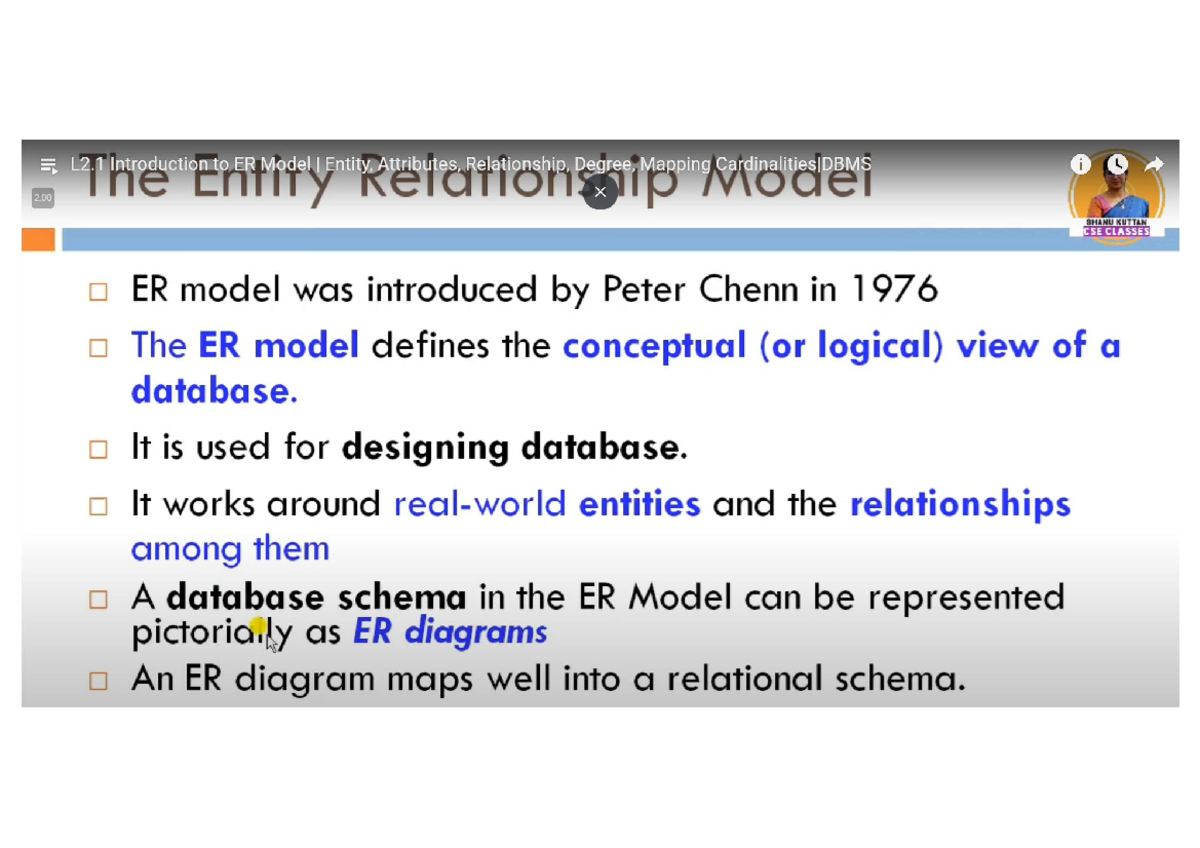The image size is (1200, 848).
Task: Open the video title link
Action: [470, 164]
